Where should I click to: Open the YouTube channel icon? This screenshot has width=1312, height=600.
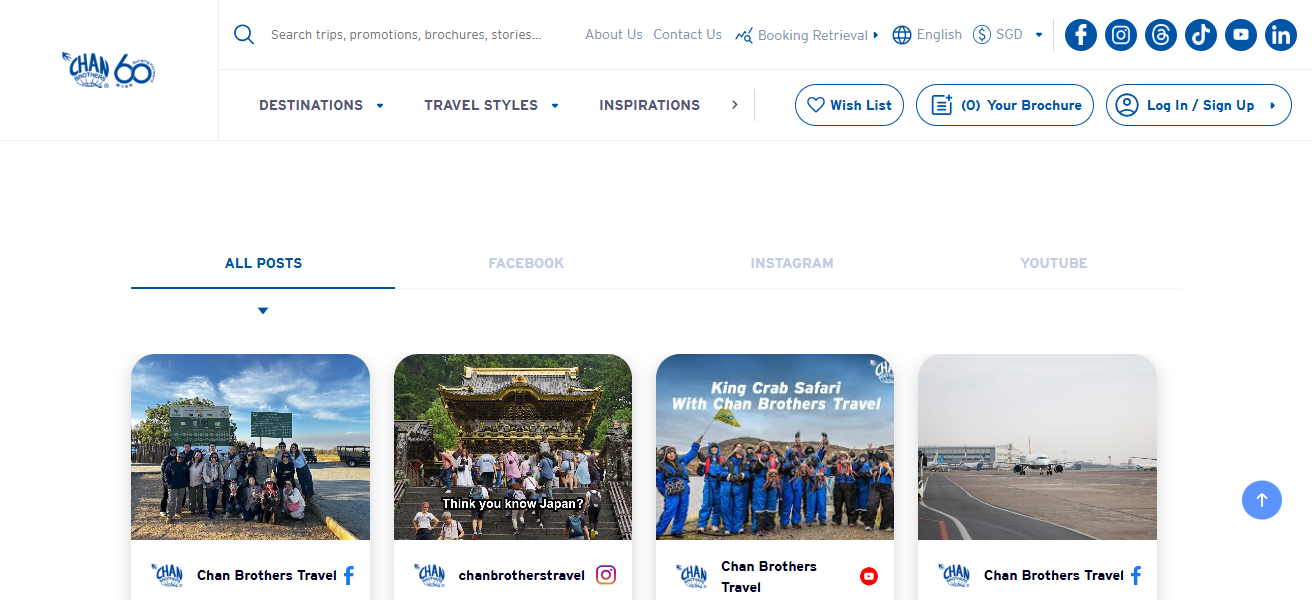click(x=1240, y=34)
